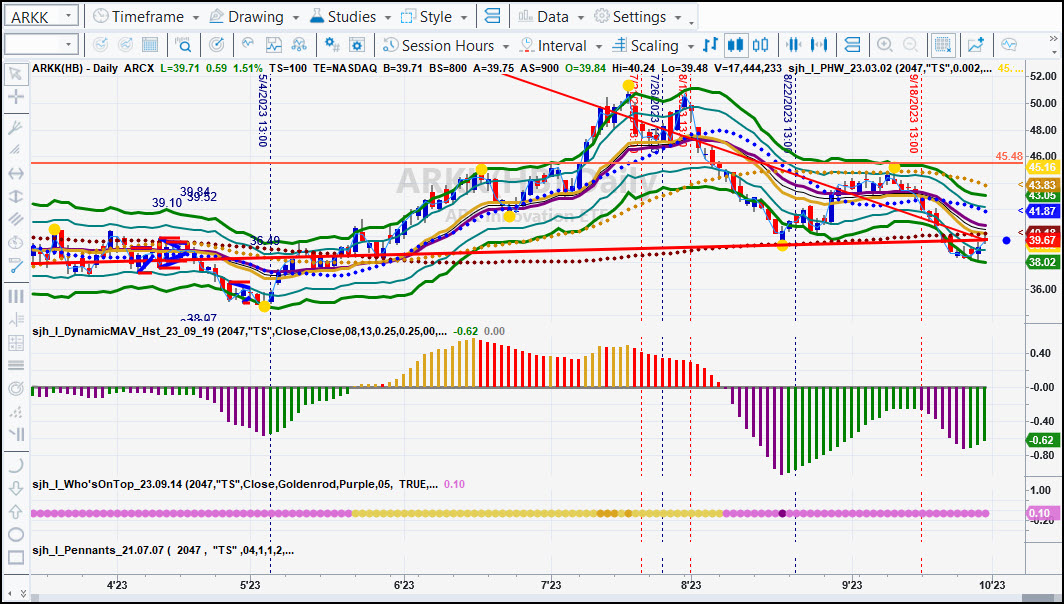The height and width of the screenshot is (604, 1064).
Task: Click the small wave line study icon
Action: pyautogui.click(x=248, y=45)
